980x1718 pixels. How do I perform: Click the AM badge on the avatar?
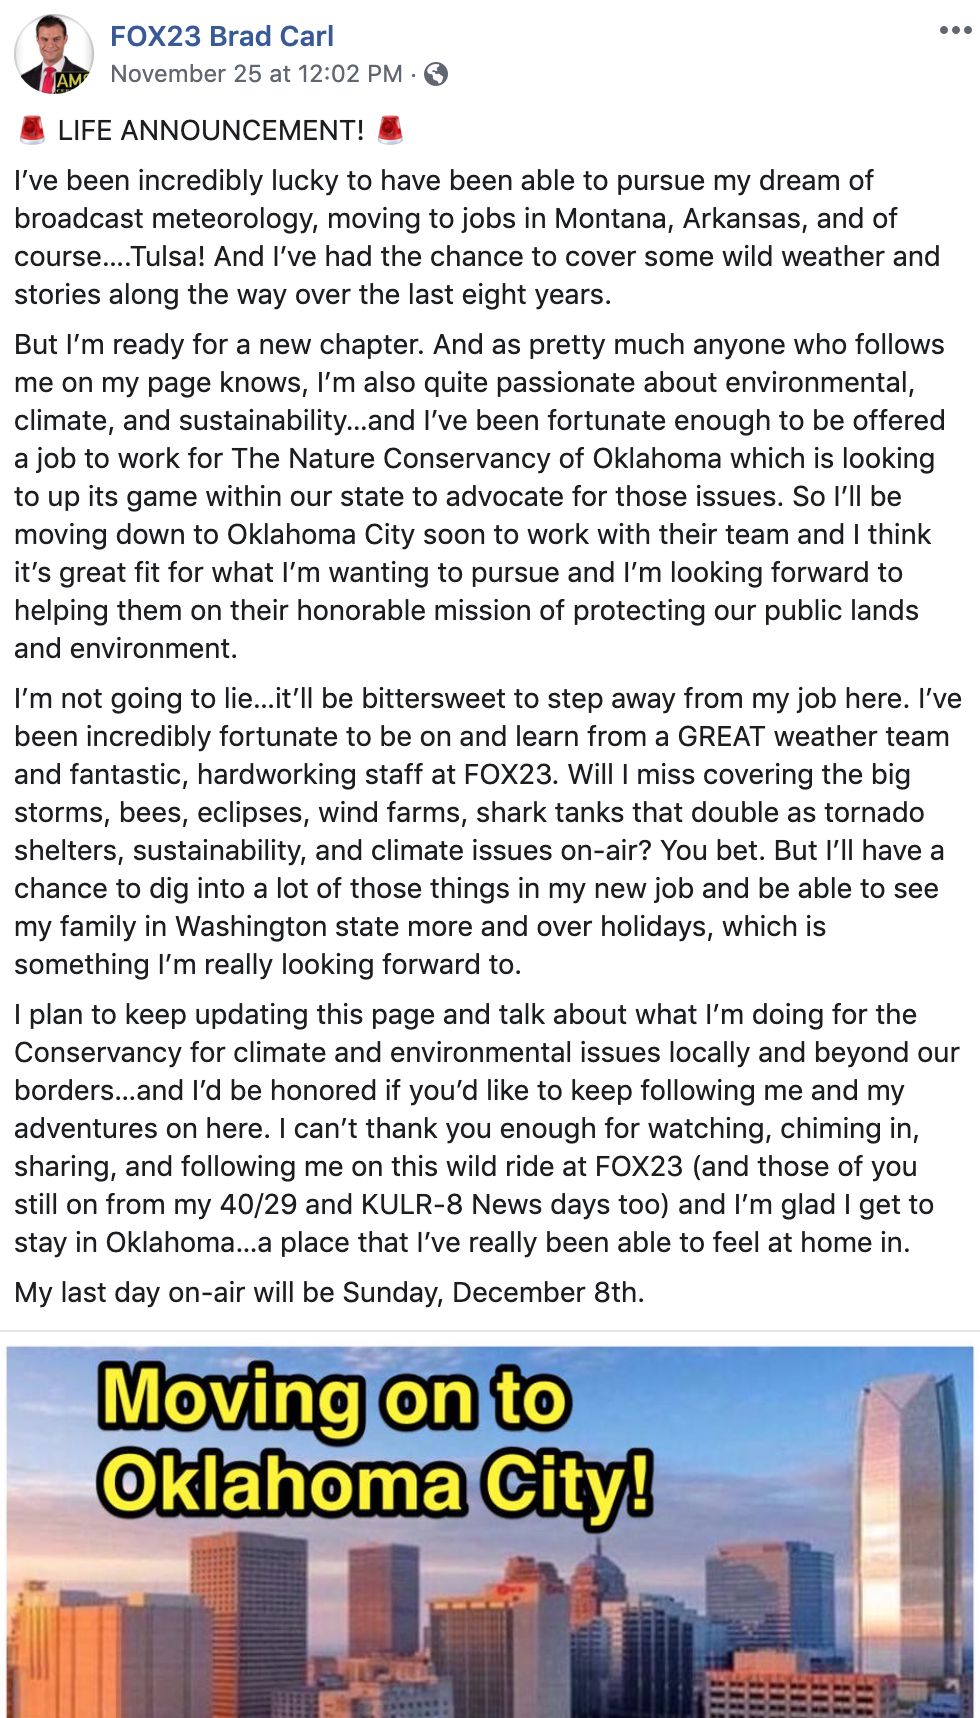(x=72, y=82)
